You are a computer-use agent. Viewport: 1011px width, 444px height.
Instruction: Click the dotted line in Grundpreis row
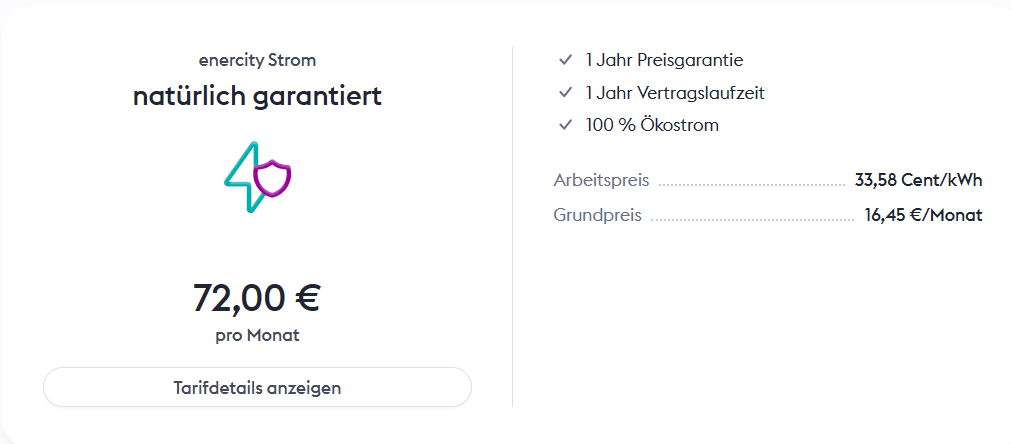(x=753, y=219)
